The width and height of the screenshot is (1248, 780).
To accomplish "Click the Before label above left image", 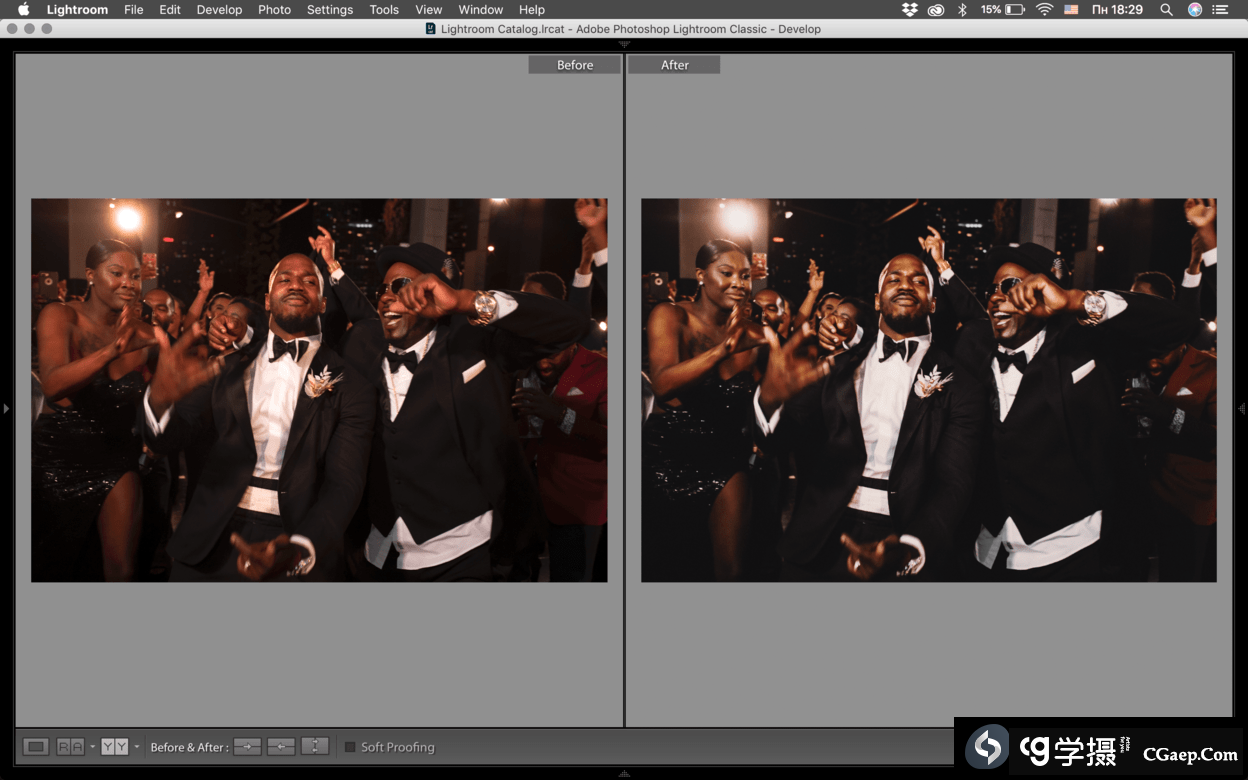I will (x=575, y=65).
